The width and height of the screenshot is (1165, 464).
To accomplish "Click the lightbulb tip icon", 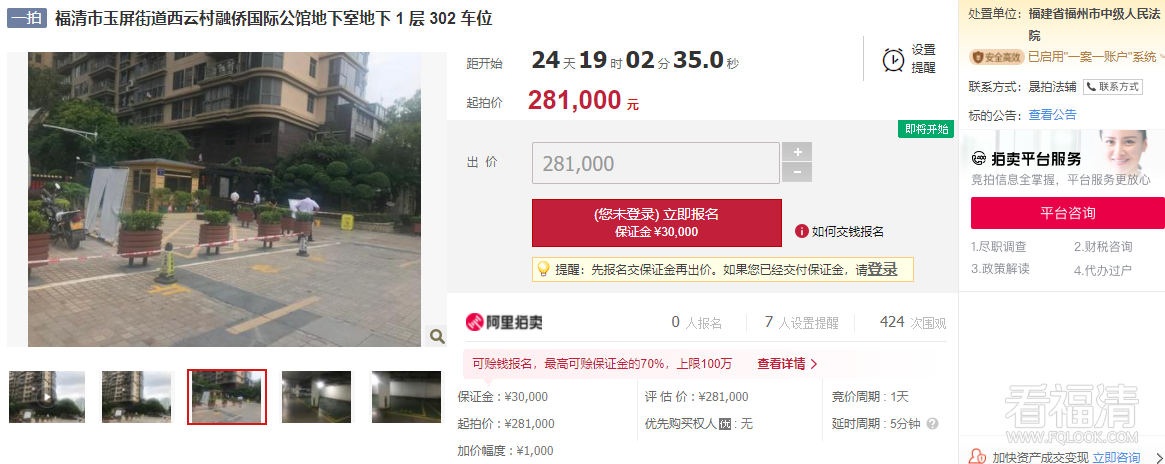I will (x=543, y=269).
